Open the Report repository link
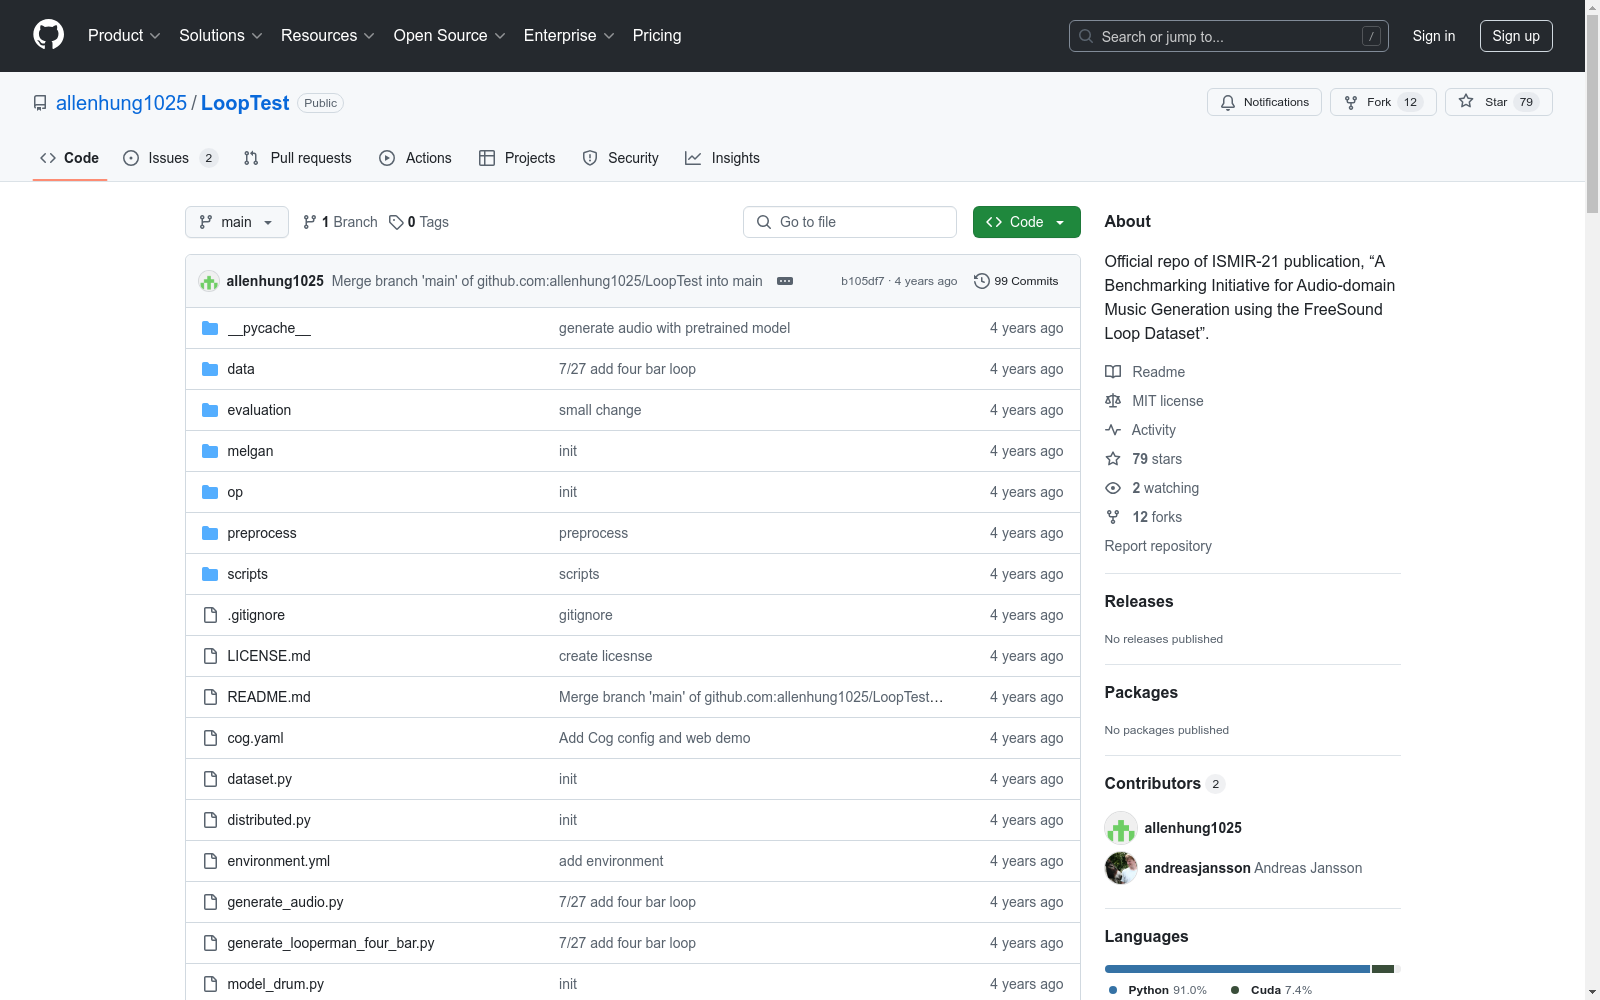This screenshot has height=1000, width=1600. pyautogui.click(x=1158, y=546)
